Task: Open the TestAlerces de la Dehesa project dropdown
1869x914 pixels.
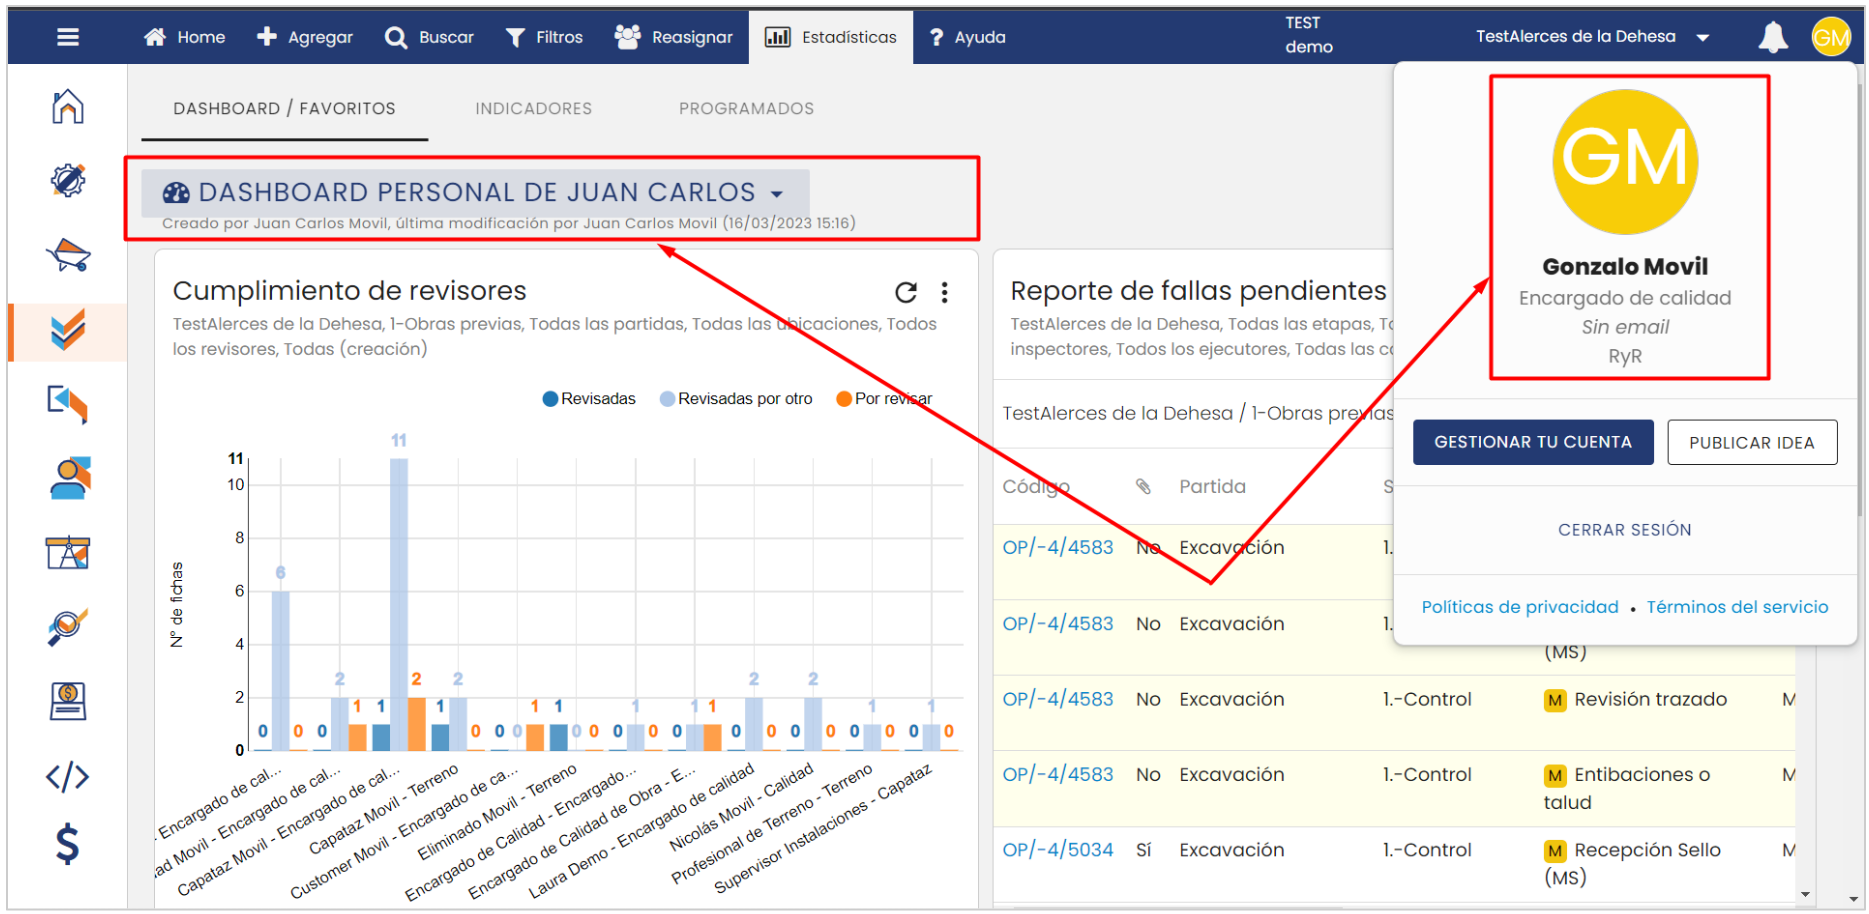Action: pyautogui.click(x=1592, y=37)
